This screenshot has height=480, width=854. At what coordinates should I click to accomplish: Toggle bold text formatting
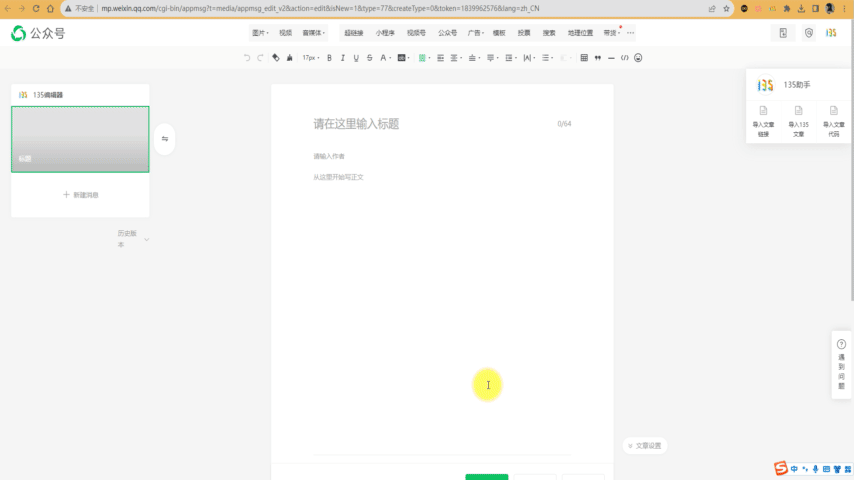click(x=330, y=58)
